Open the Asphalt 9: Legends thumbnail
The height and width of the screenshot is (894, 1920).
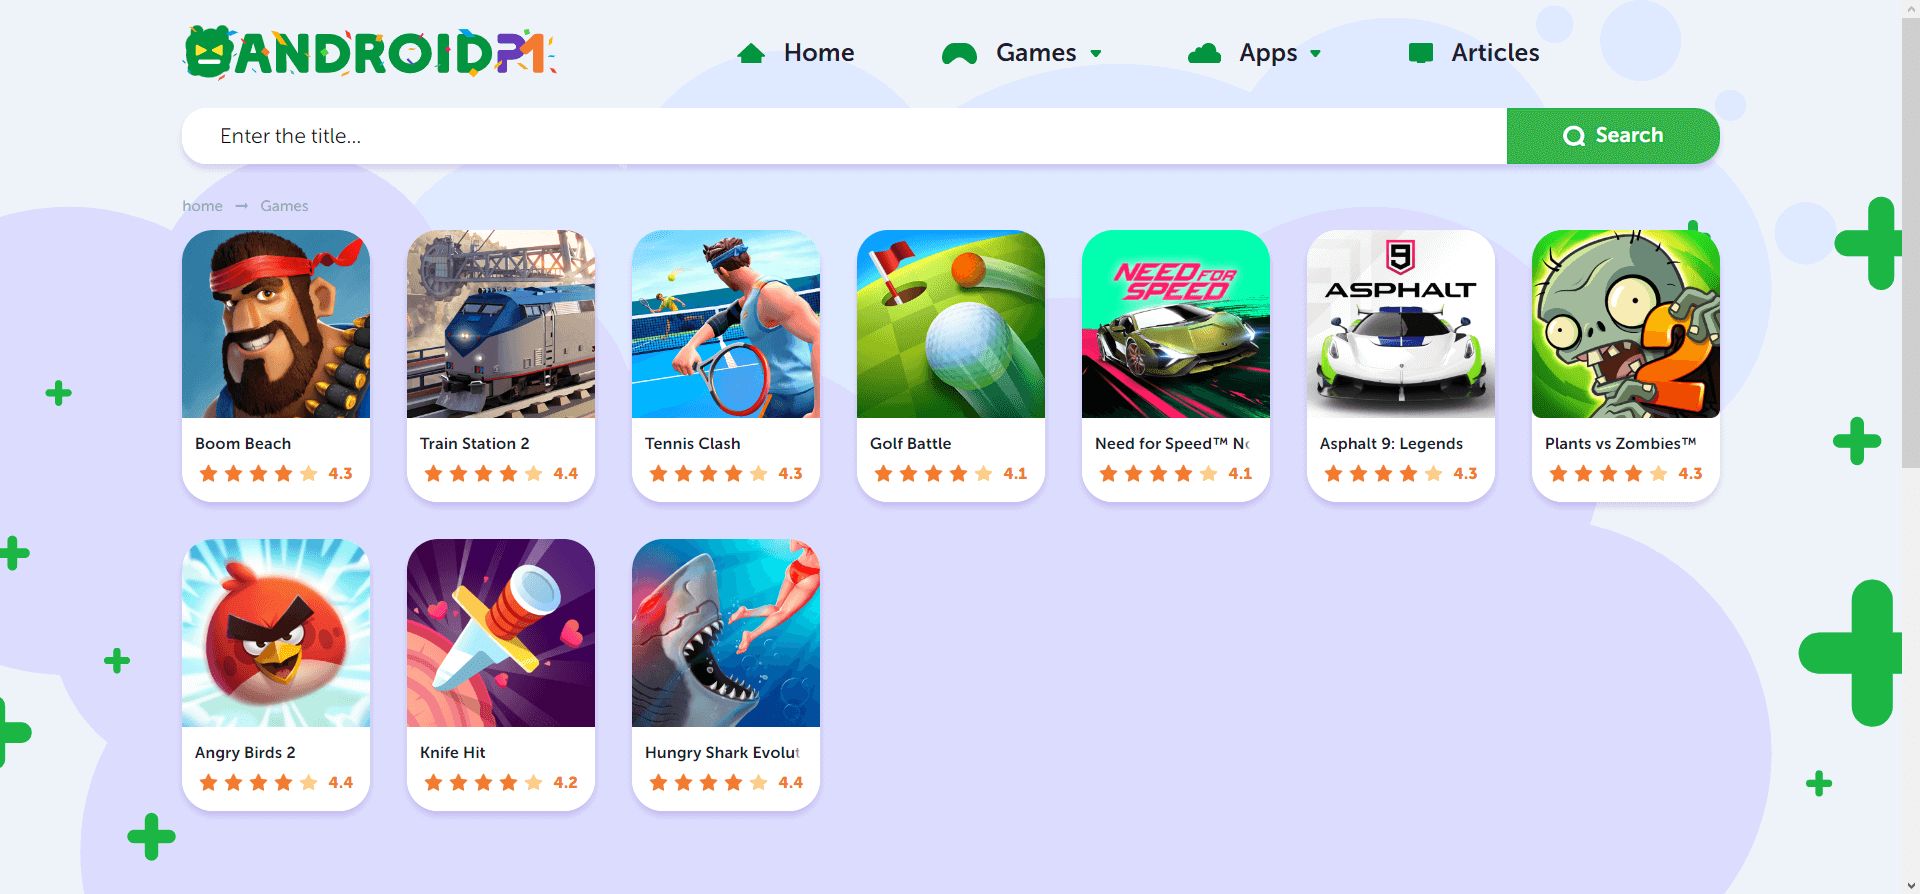[1401, 324]
